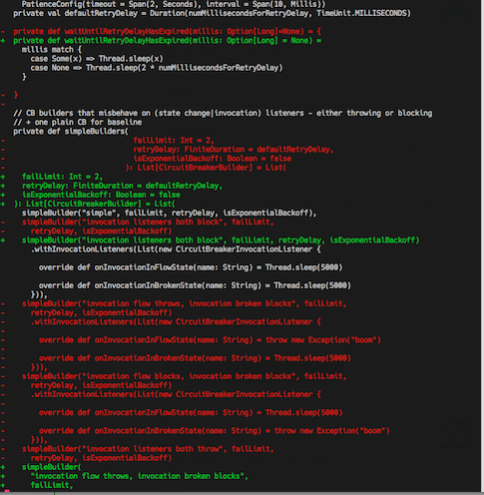The height and width of the screenshot is (495, 484).
Task: Click the 'case None => Thread.sleep(2 * ...)' line
Action: point(156,68)
